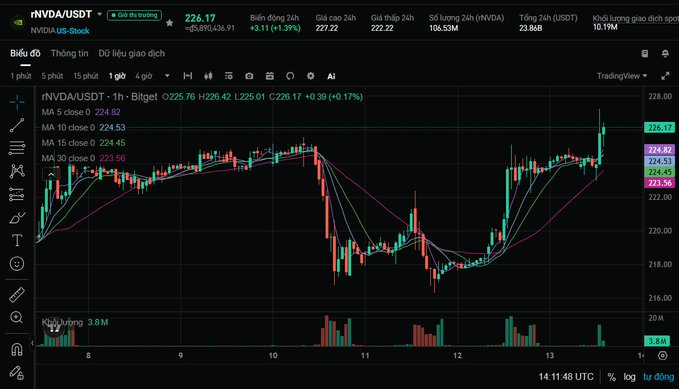Viewport: 679px width, 389px height.
Task: Click the TradingView logo on chart
Action: click(54, 329)
